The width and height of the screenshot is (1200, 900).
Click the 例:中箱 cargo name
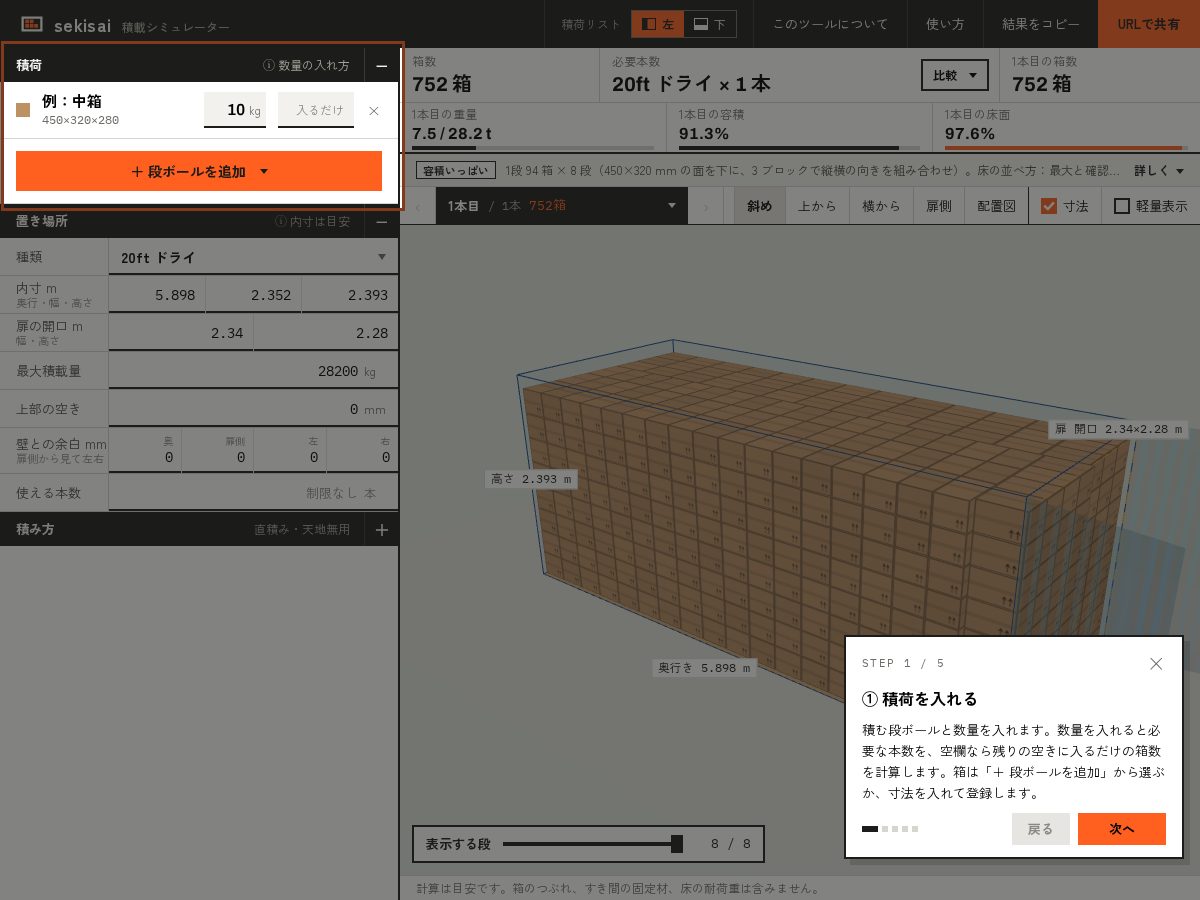point(72,101)
